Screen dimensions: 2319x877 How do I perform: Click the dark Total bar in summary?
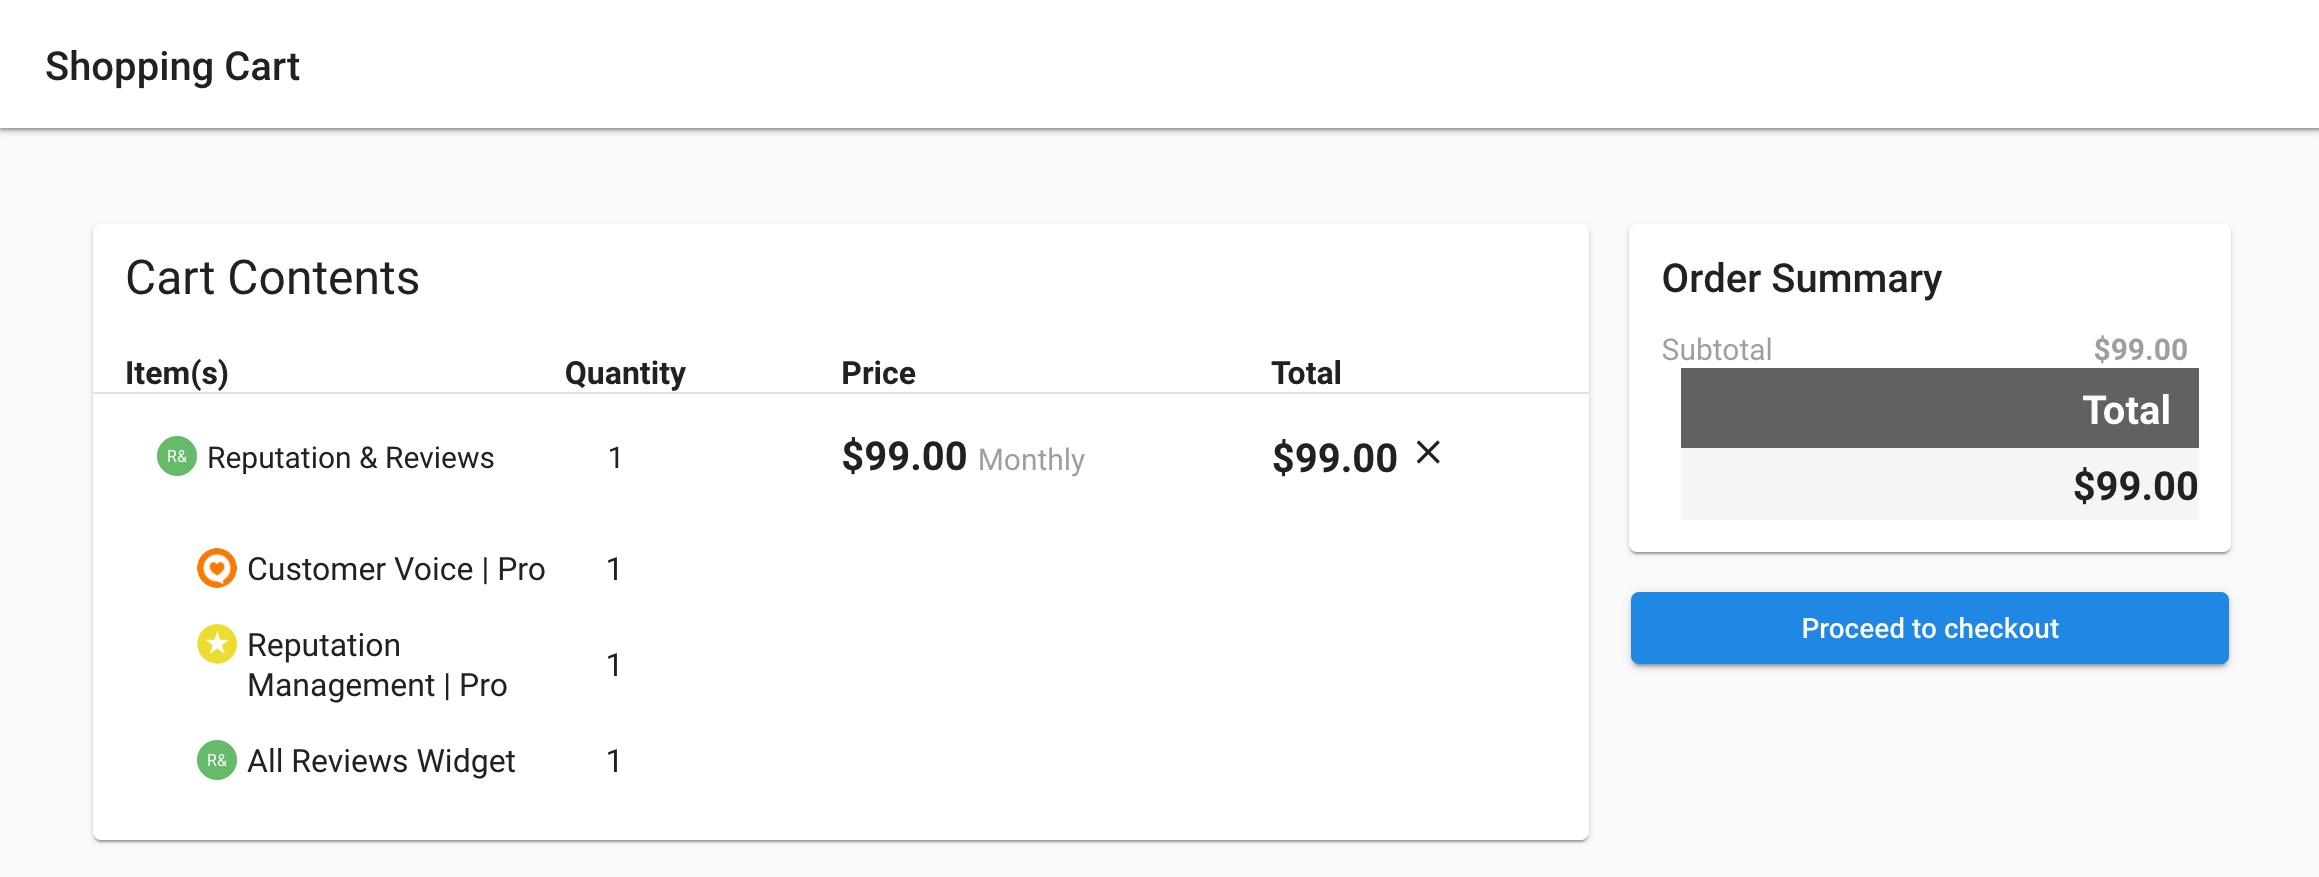coord(1939,408)
